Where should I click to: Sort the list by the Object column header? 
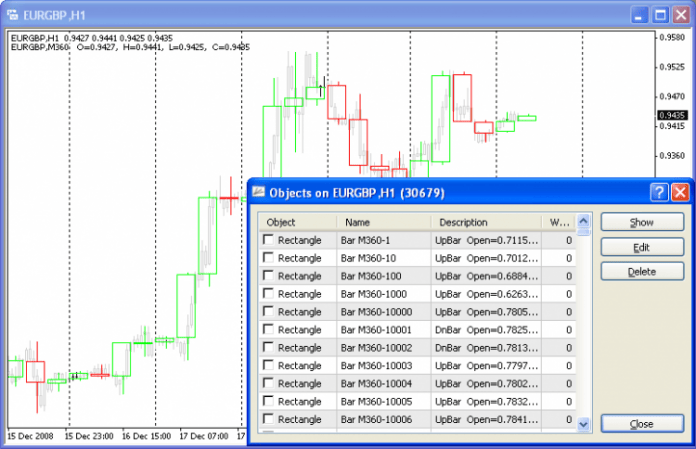tap(297, 222)
